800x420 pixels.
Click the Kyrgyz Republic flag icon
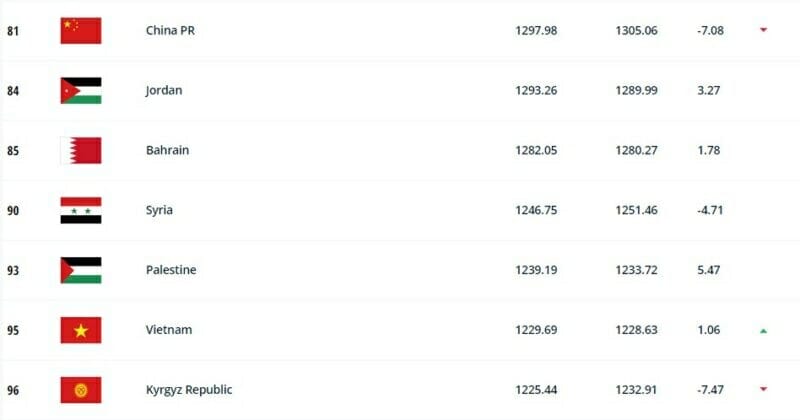[81, 389]
